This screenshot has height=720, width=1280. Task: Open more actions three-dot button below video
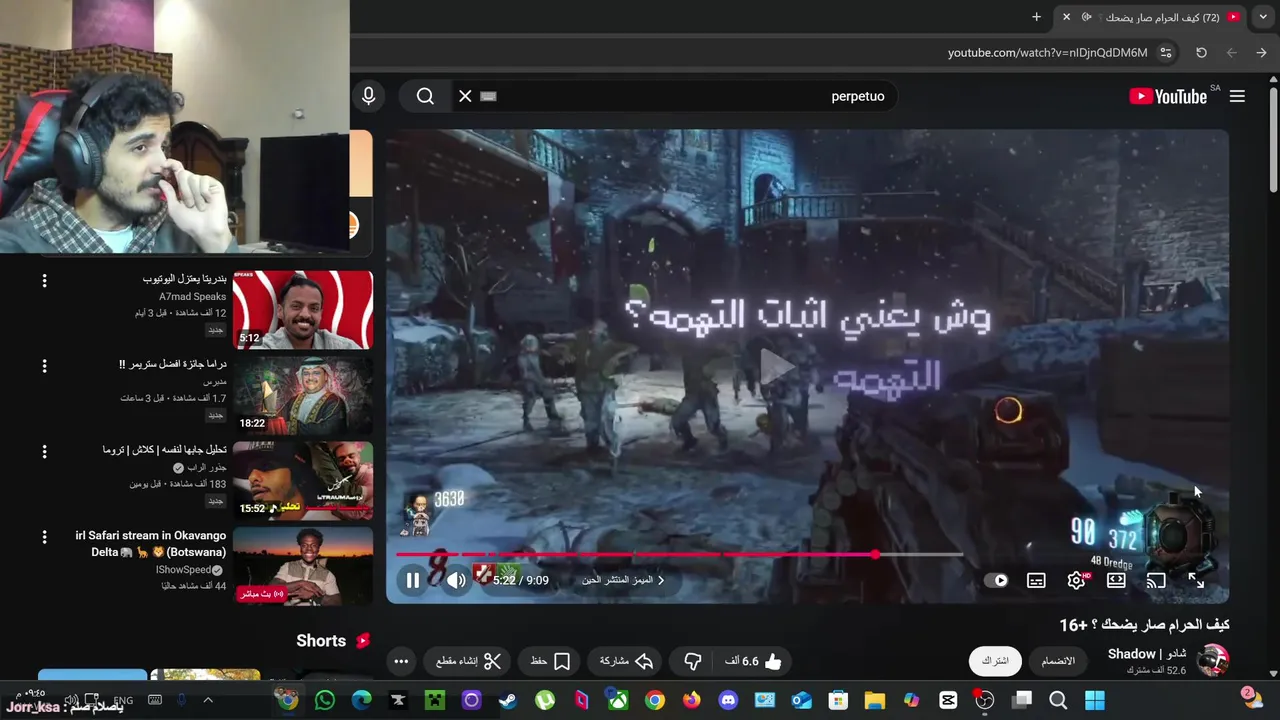(401, 661)
